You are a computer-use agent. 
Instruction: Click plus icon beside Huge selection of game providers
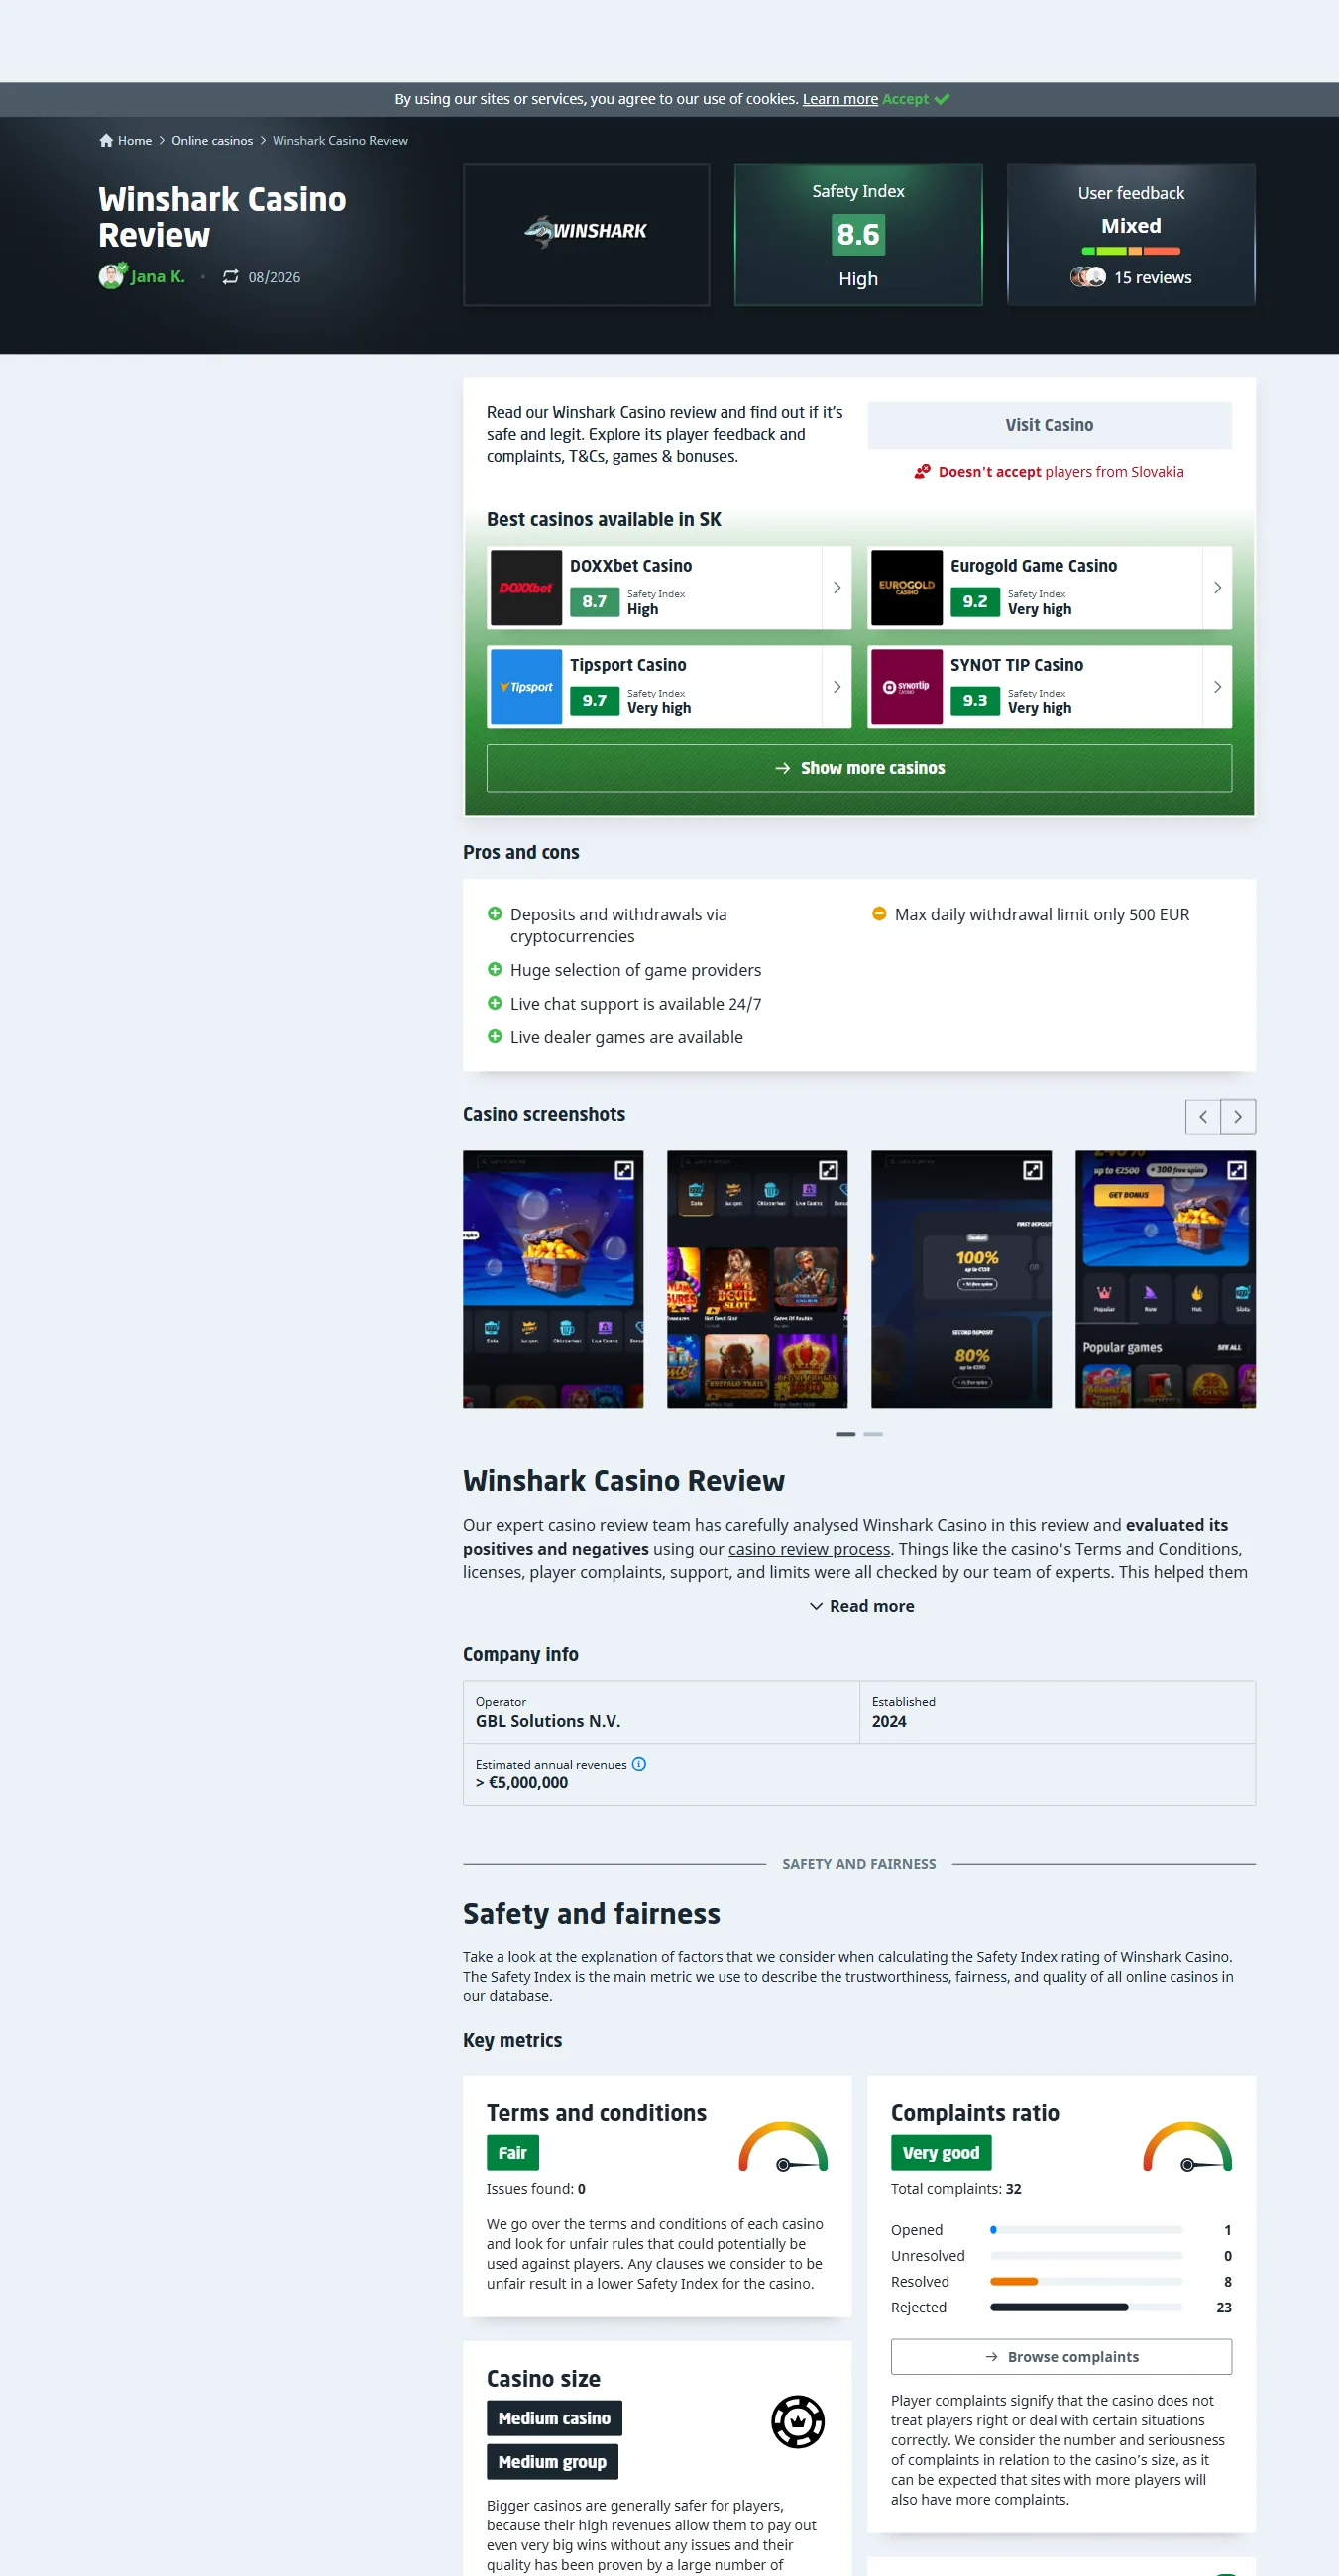pyautogui.click(x=494, y=969)
